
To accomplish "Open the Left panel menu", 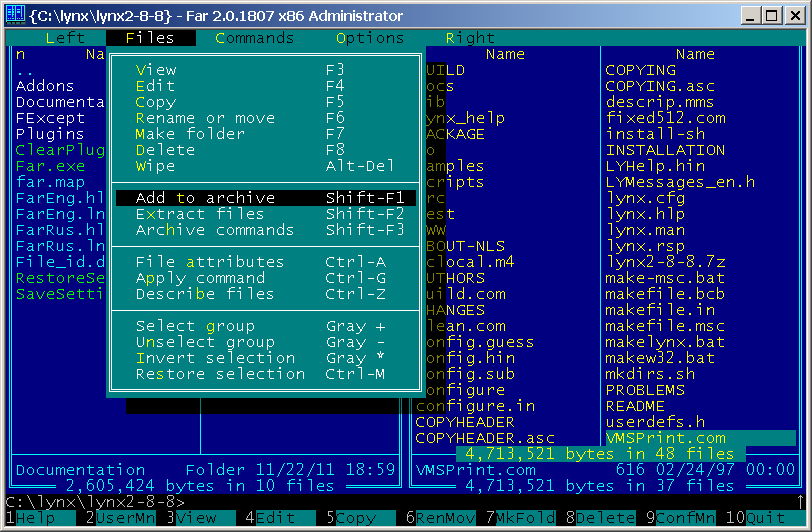I will point(65,38).
